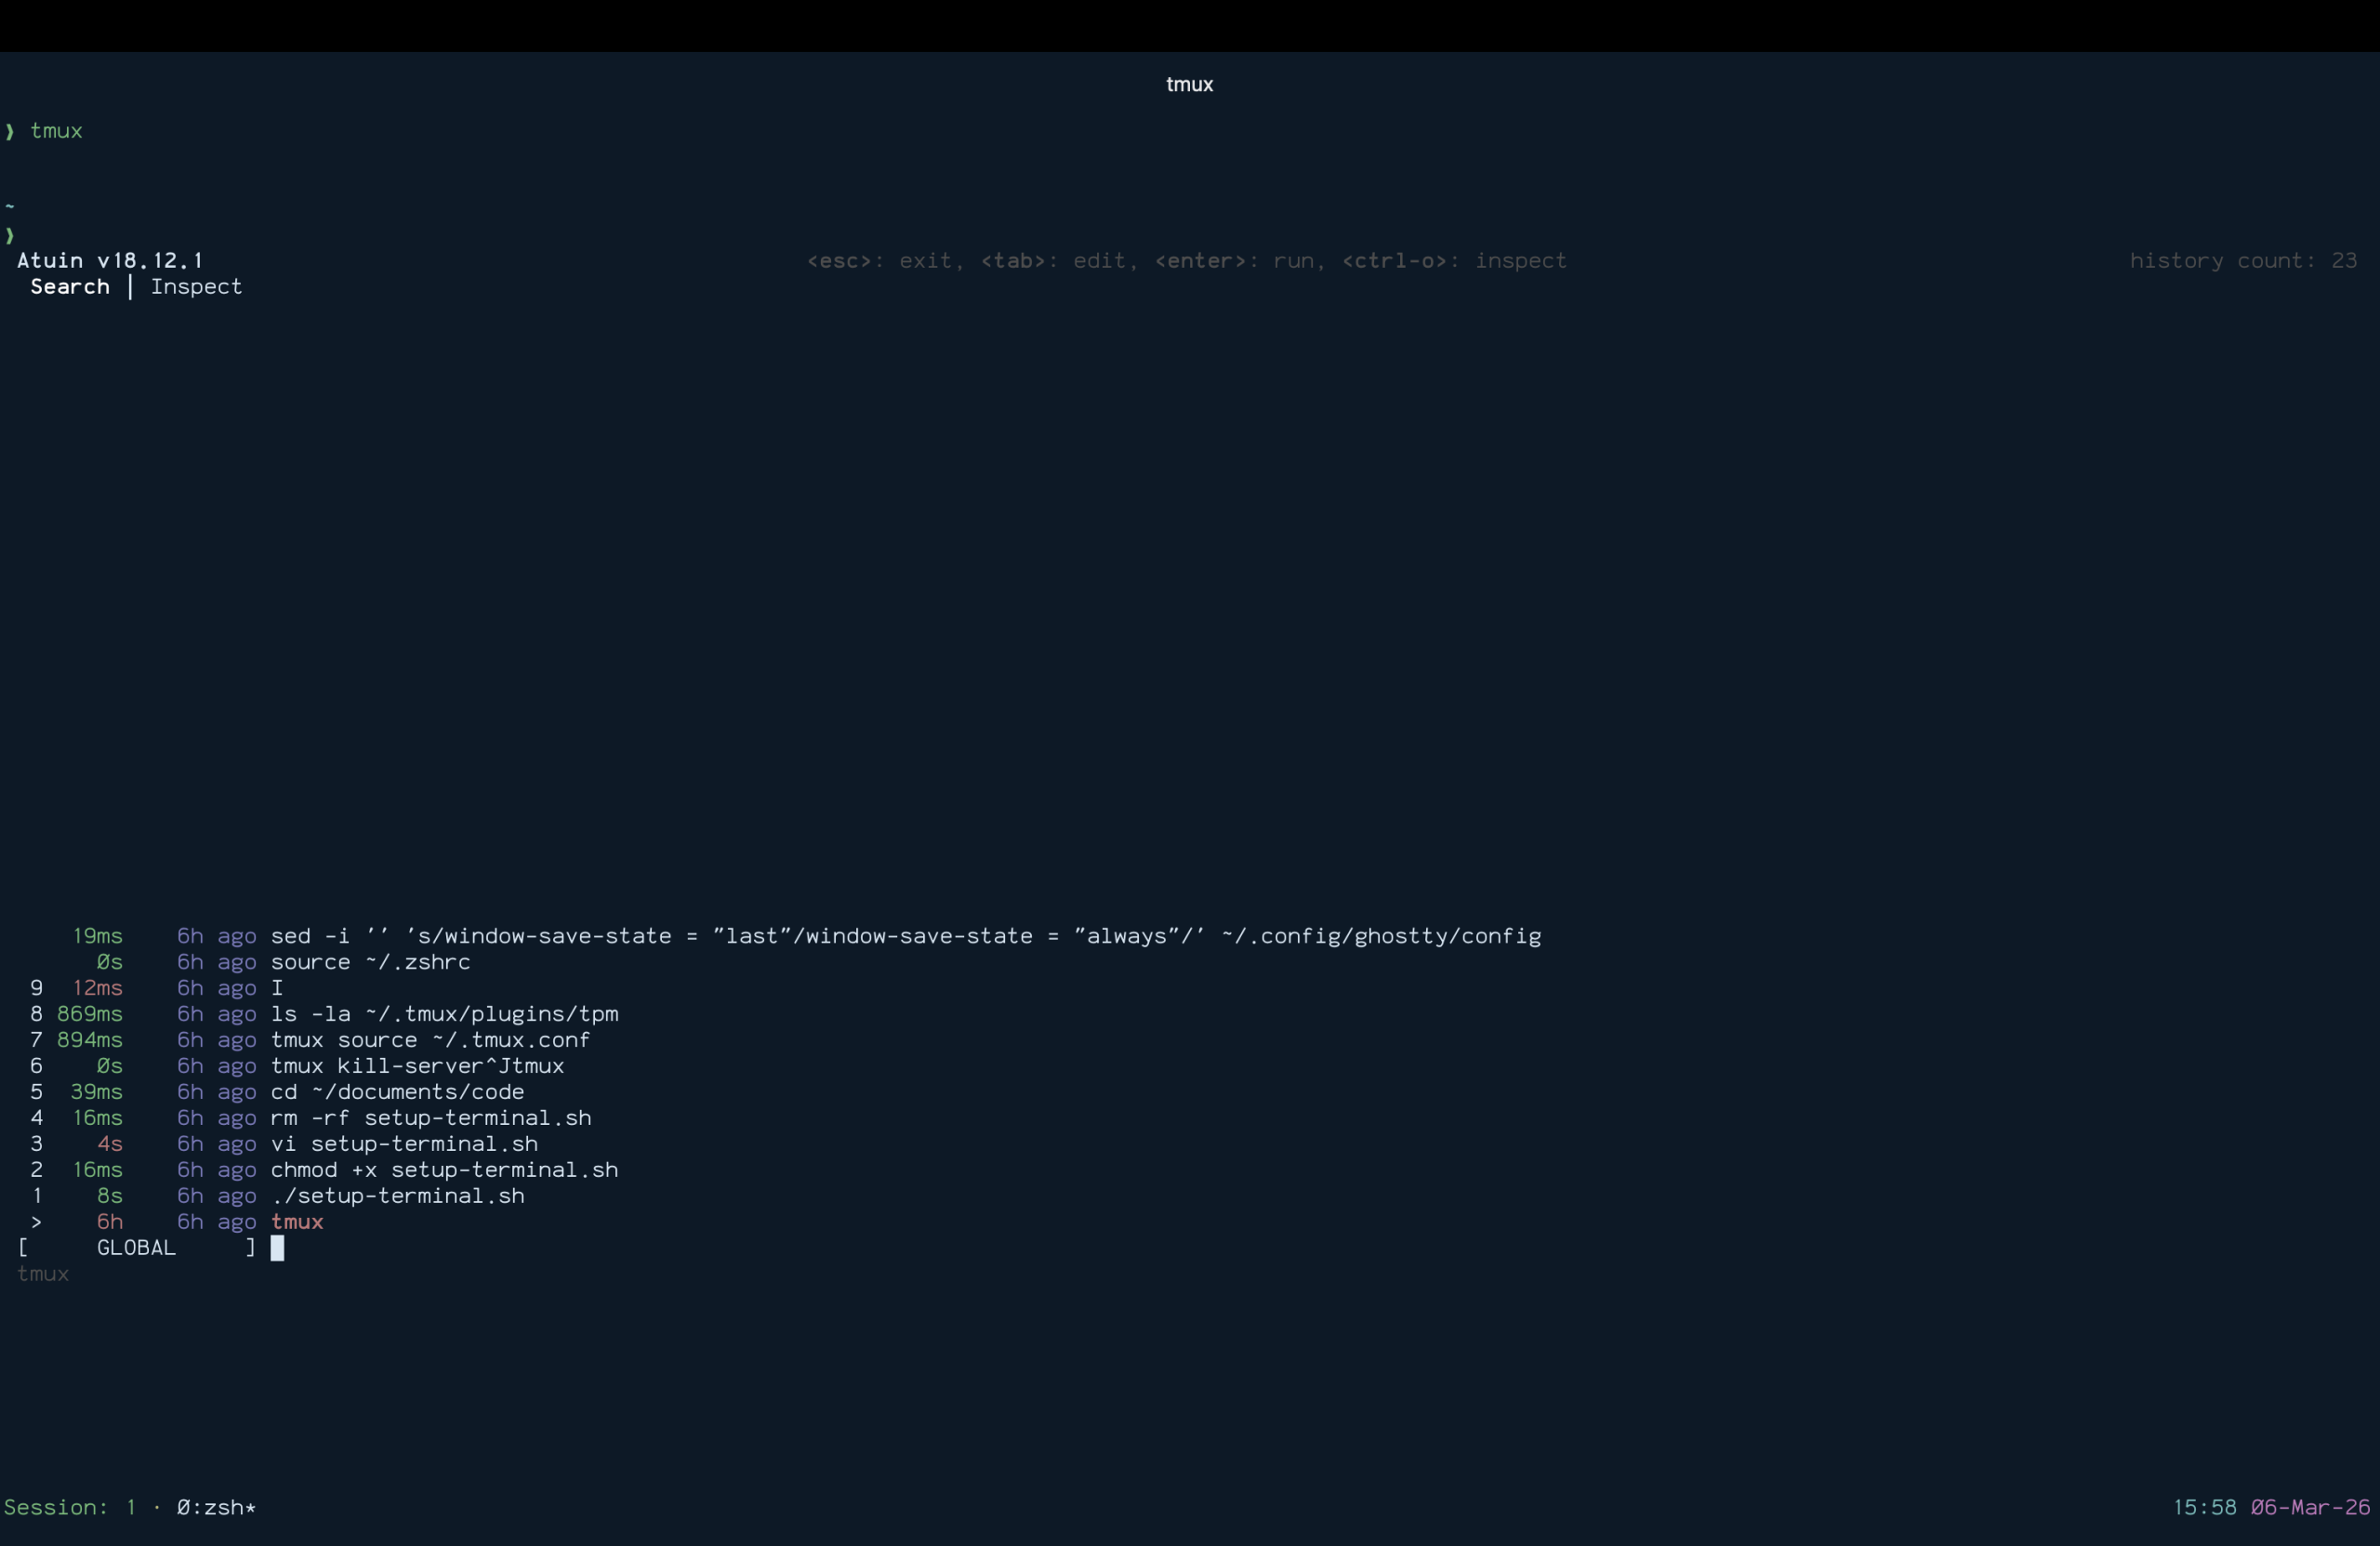This screenshot has height=1546, width=2380.
Task: Select the sed -i window-save-state command
Action: click(x=905, y=936)
